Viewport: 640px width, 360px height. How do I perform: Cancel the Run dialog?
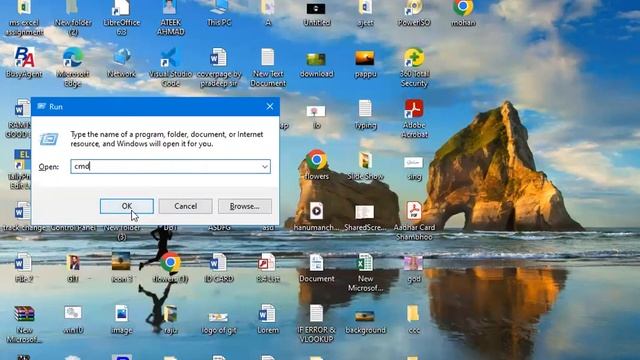pyautogui.click(x=185, y=206)
